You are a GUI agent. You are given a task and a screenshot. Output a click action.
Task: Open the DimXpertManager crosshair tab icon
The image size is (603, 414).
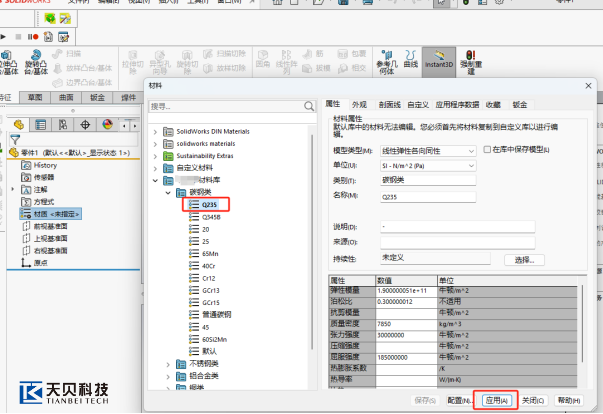[85, 125]
